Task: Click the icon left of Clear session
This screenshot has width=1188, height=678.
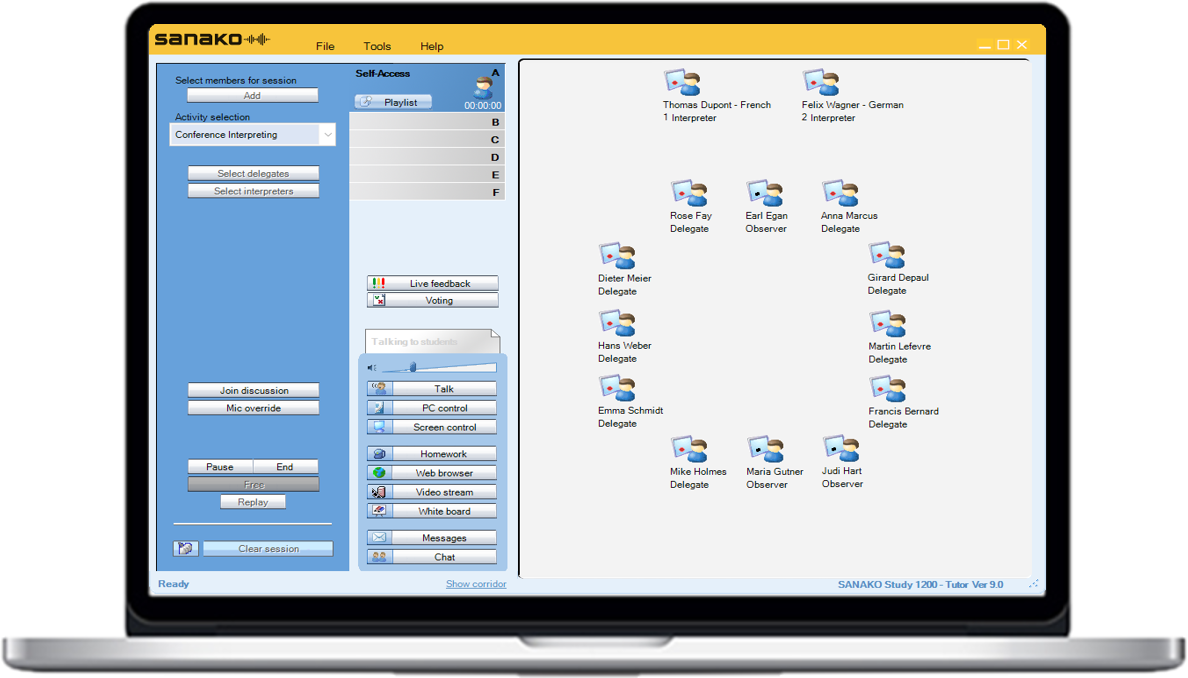Action: tap(185, 549)
